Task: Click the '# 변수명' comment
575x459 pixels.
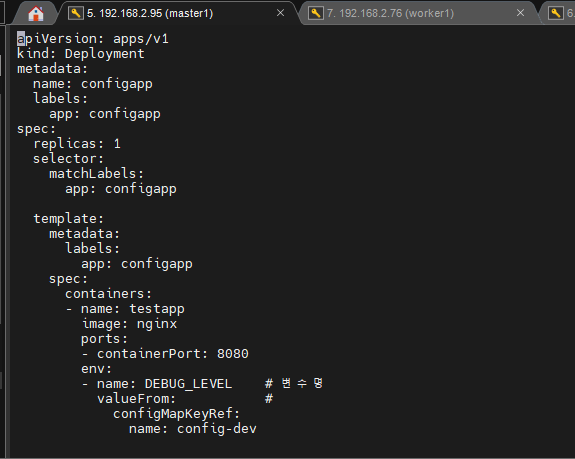Action: click(x=294, y=383)
